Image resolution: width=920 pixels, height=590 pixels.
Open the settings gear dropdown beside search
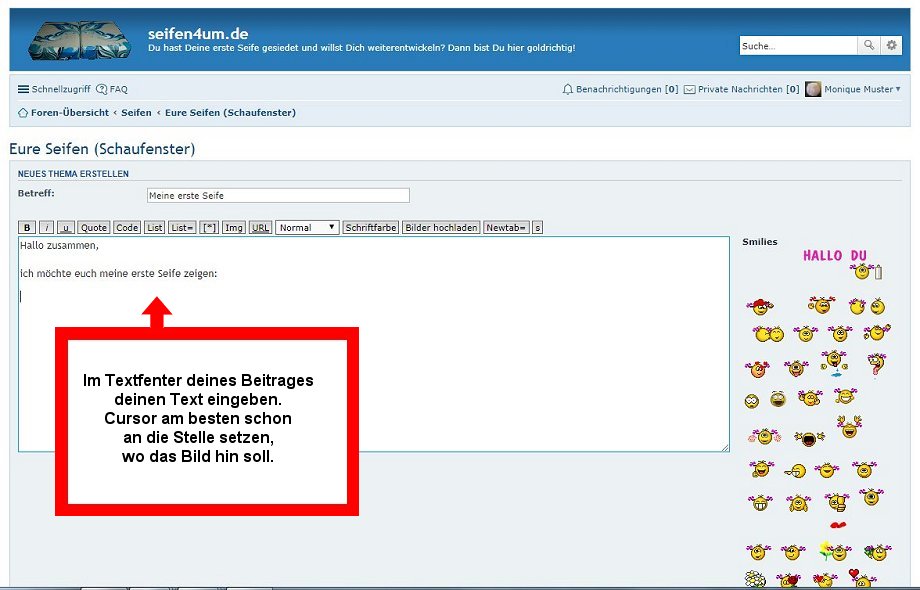(891, 45)
